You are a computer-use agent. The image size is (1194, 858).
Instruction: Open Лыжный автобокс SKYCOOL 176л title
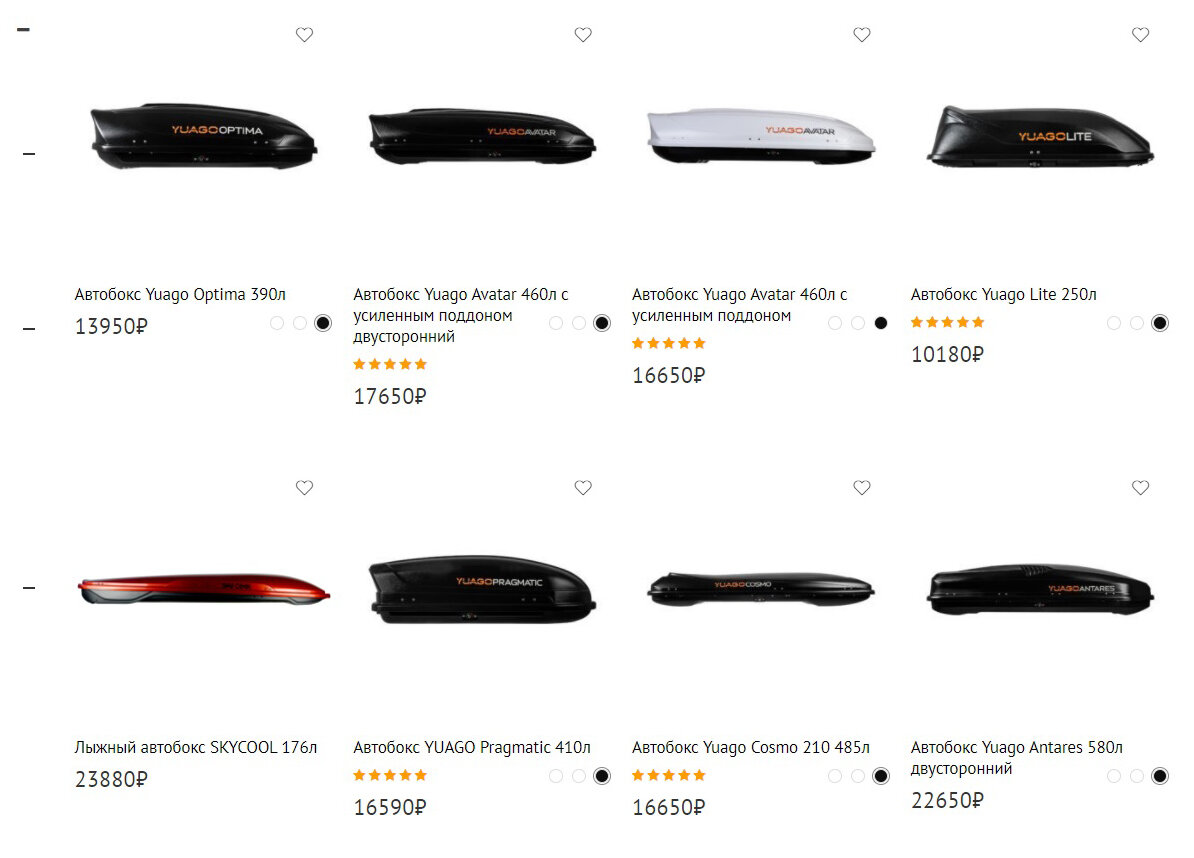tap(196, 748)
